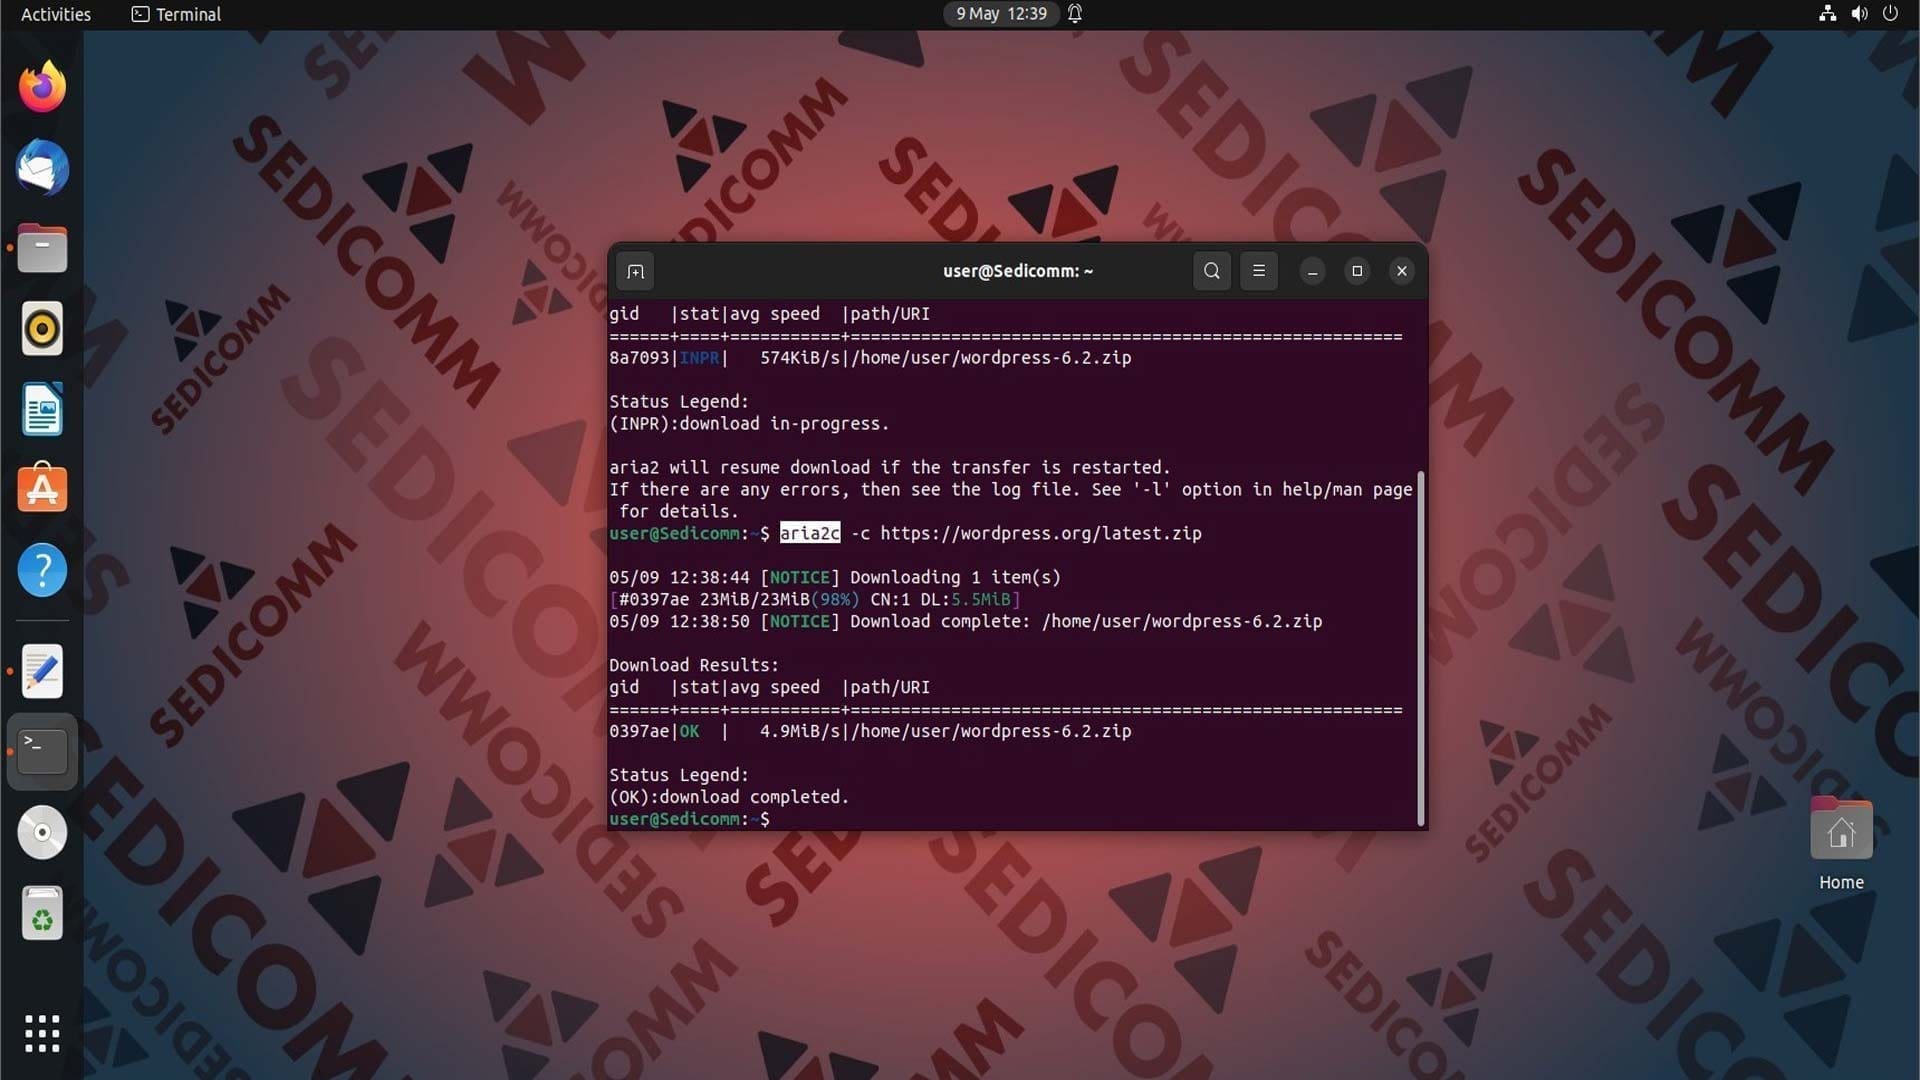Click the (98%) progress text
The height and width of the screenshot is (1080, 1920).
tap(835, 599)
